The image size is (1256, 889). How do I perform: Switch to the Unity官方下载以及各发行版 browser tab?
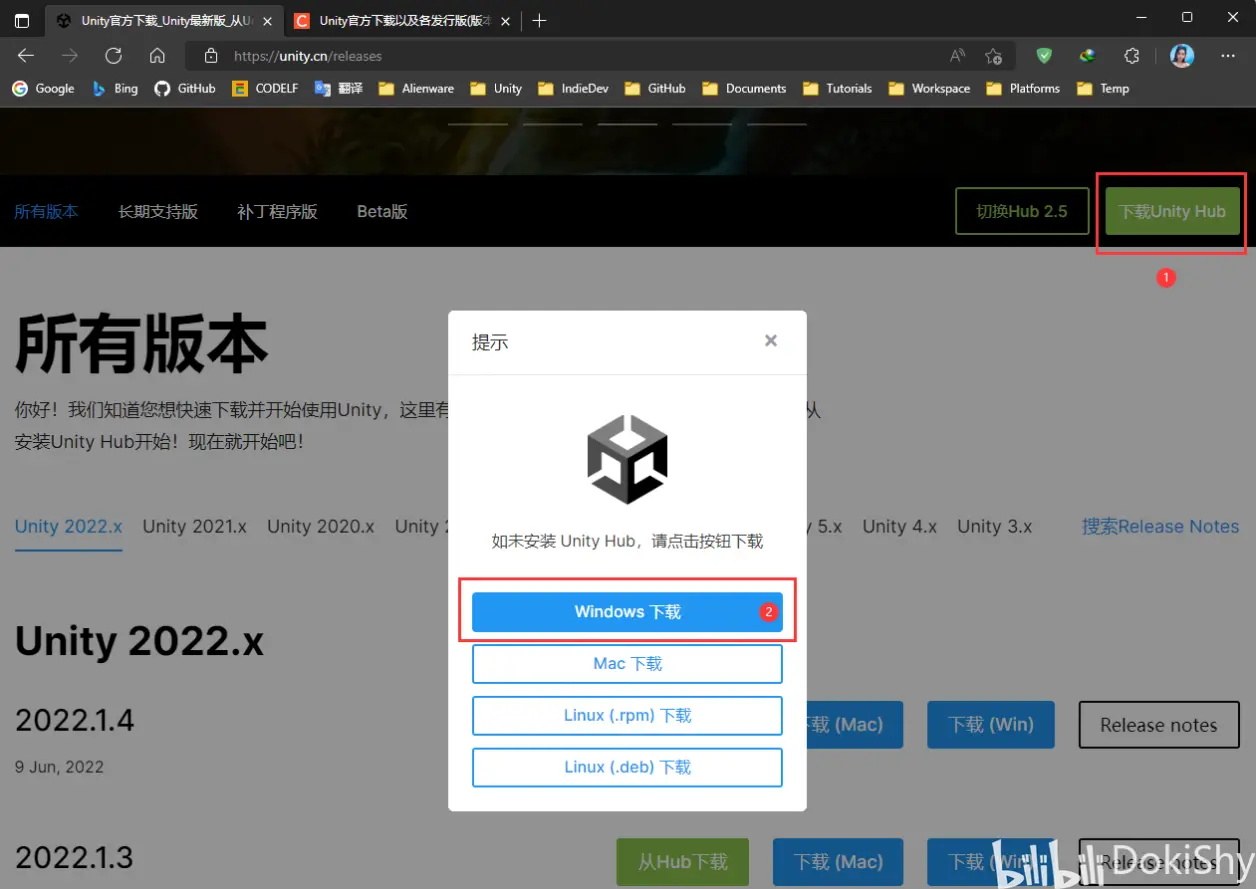coord(402,21)
